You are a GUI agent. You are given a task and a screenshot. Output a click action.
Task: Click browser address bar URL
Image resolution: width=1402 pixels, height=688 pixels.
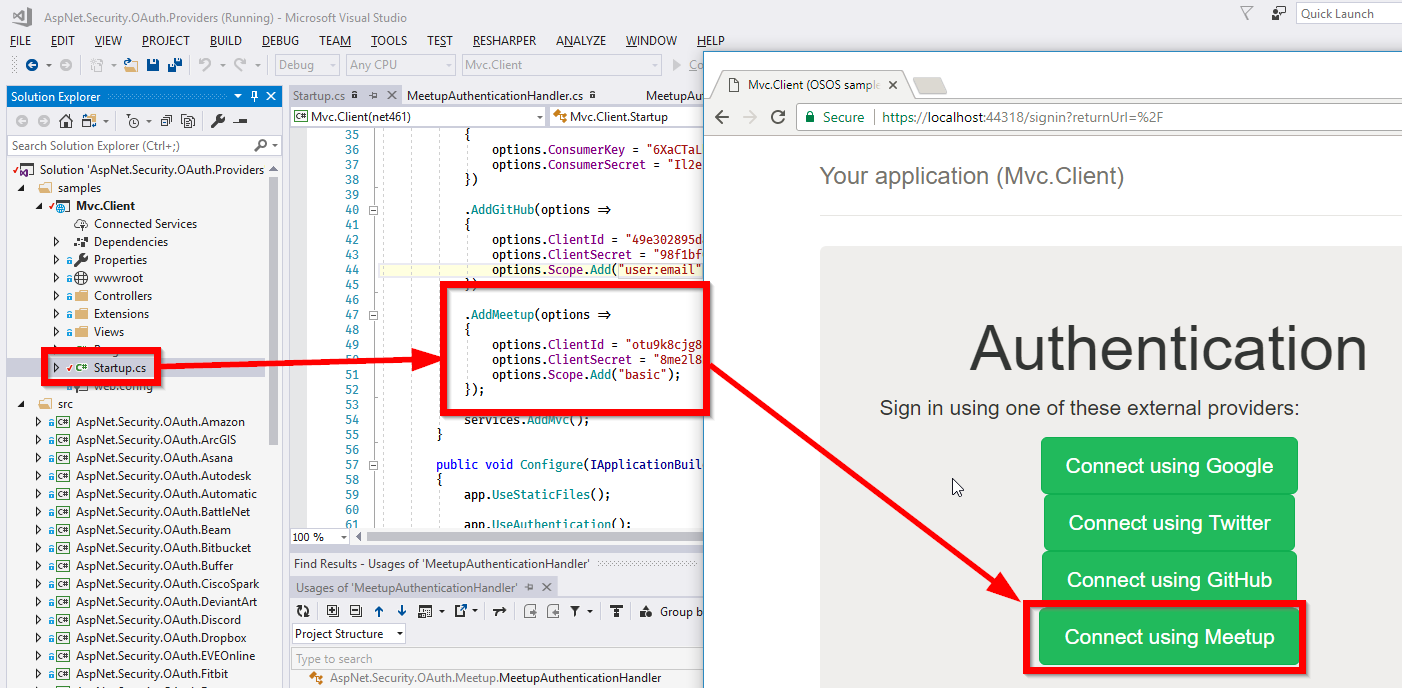tap(1022, 117)
